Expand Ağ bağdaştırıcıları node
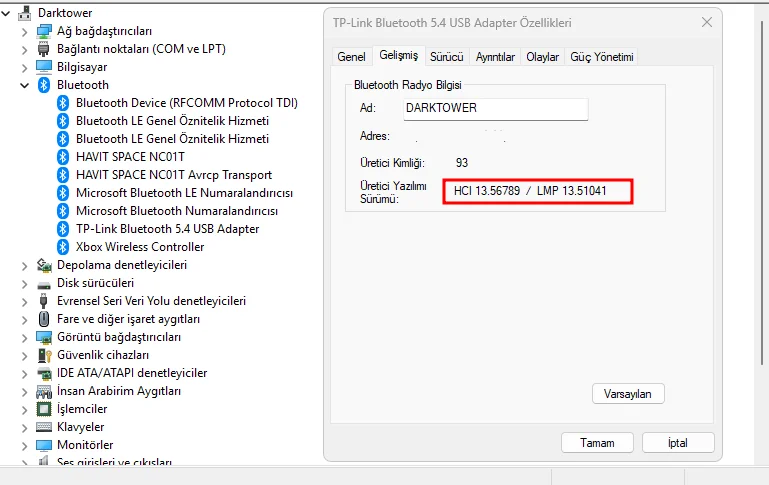The width and height of the screenshot is (769, 485). click(x=25, y=31)
